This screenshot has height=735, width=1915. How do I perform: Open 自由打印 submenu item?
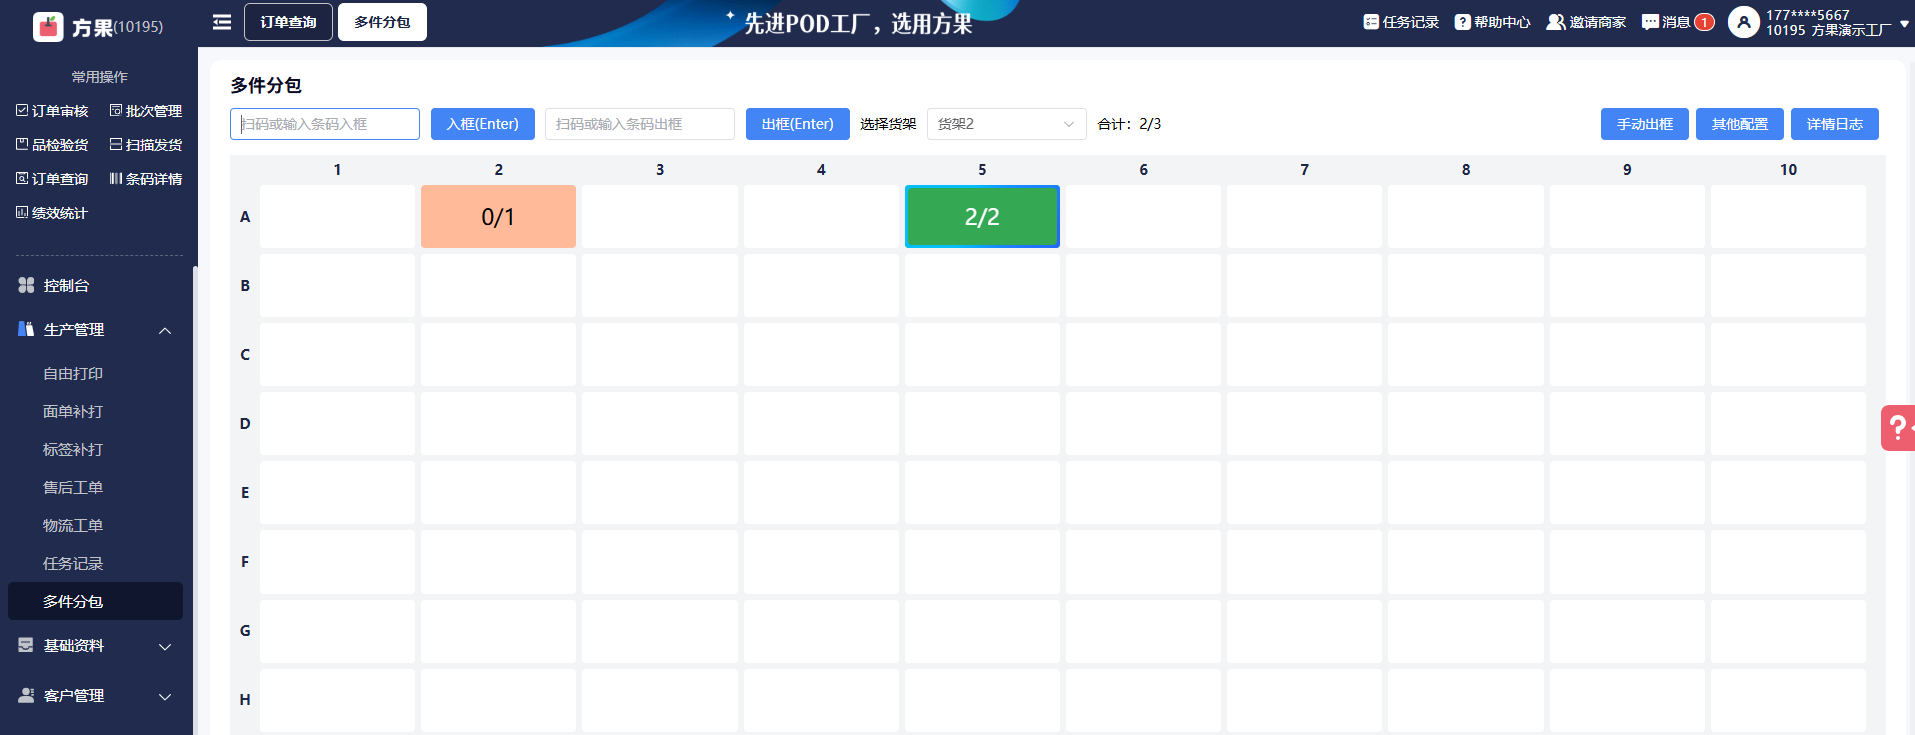click(73, 374)
